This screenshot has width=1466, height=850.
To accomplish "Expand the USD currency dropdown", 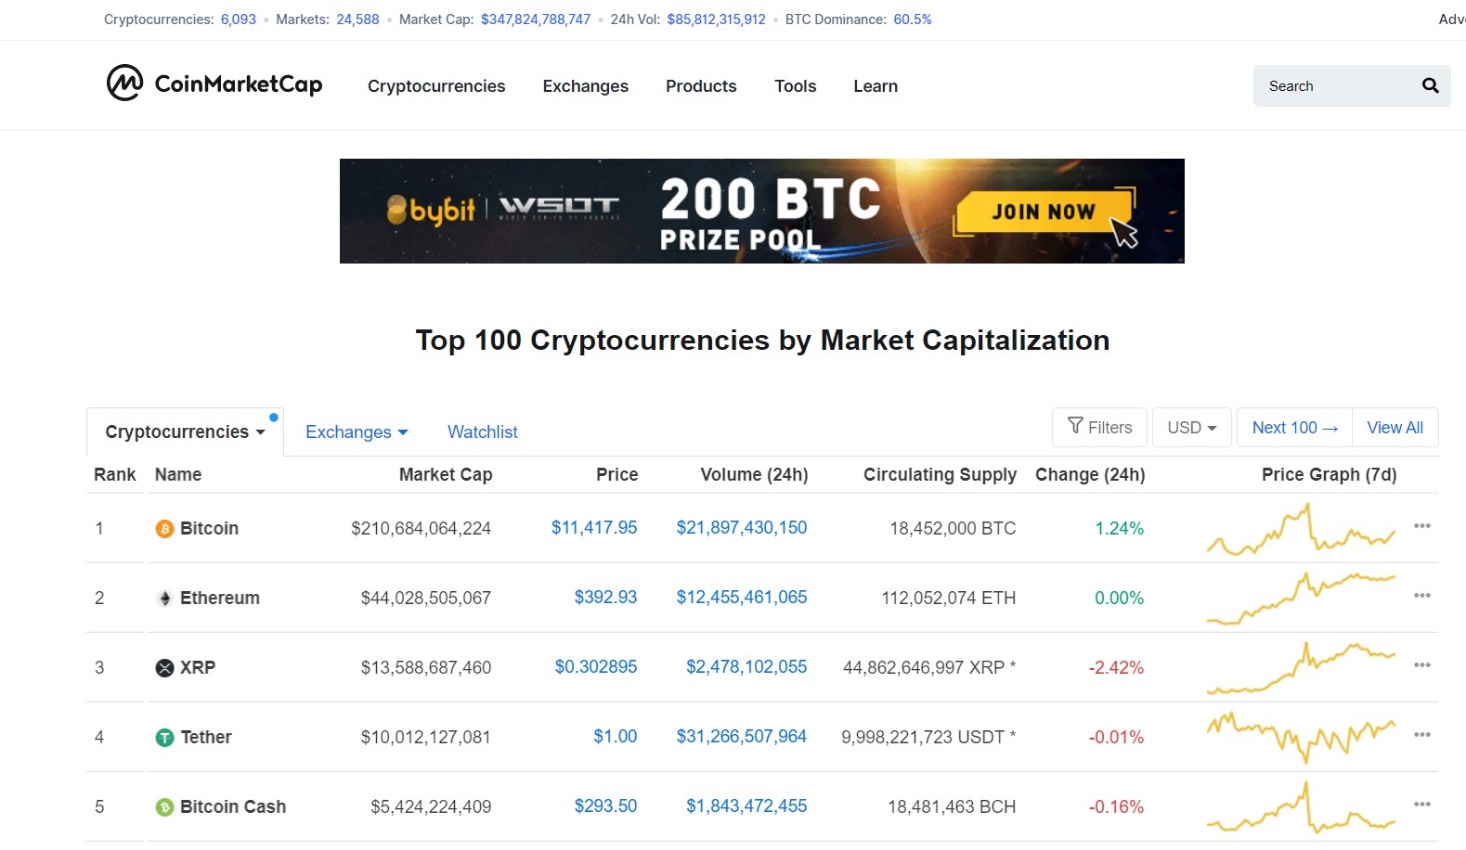I will [x=1192, y=427].
